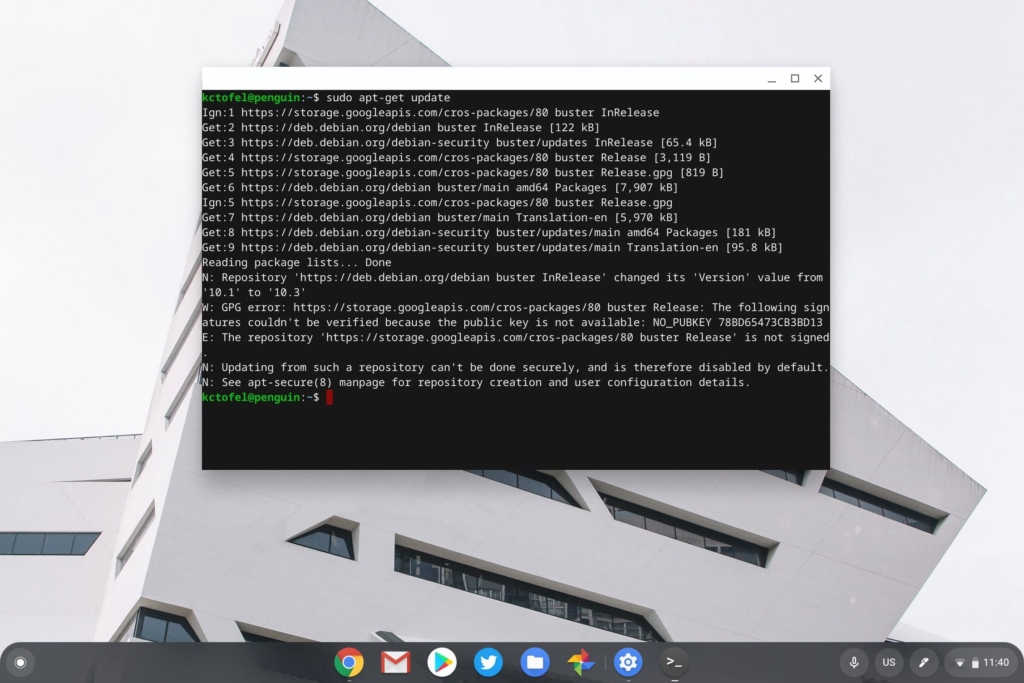Viewport: 1024px width, 683px height.
Task: Maximize the Terminal window
Action: [x=795, y=78]
